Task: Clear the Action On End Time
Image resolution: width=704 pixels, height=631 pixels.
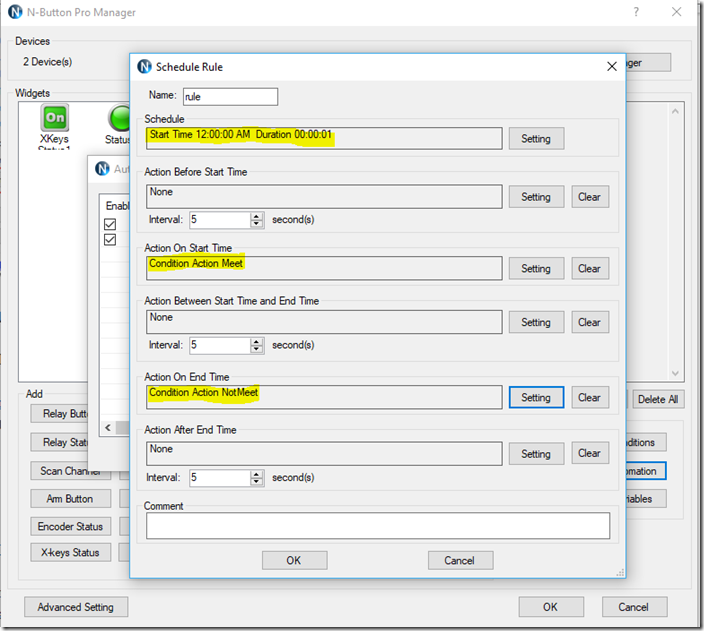Action: click(590, 397)
